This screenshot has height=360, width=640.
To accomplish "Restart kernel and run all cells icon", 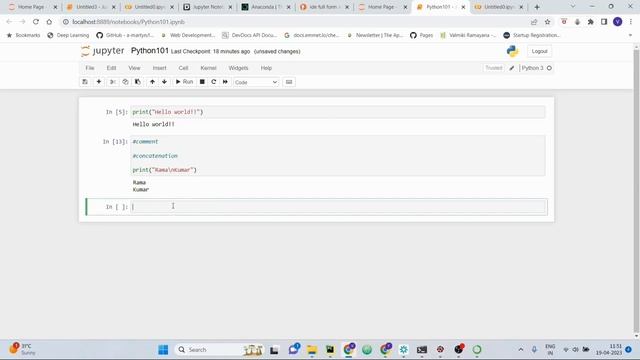I will click(x=225, y=82).
